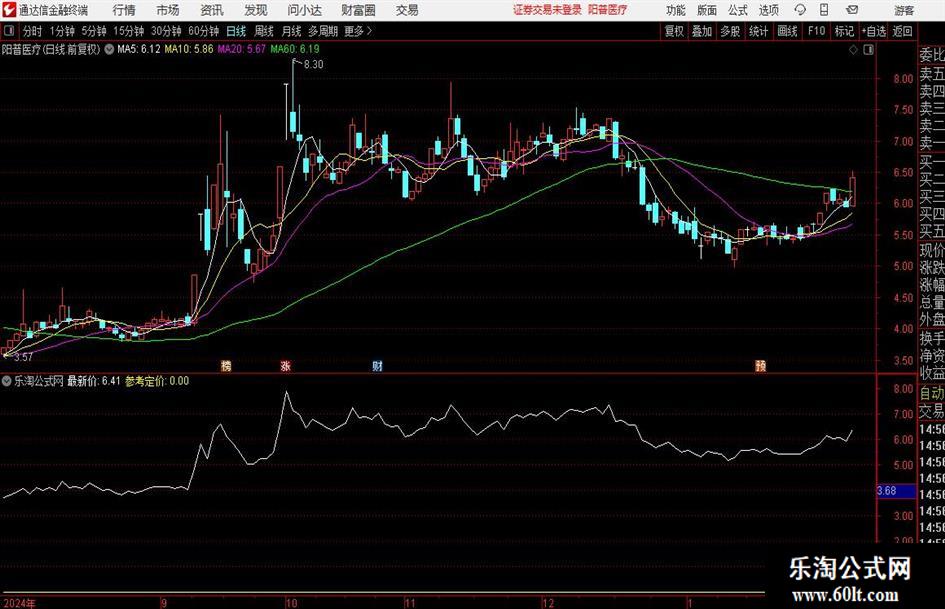Click the 自动 label in right panel
The height and width of the screenshot is (609, 945).
coord(932,393)
